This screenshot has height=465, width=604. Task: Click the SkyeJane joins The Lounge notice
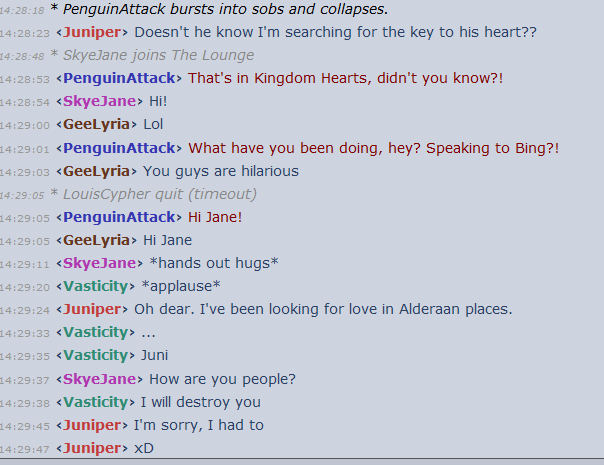(x=152, y=55)
